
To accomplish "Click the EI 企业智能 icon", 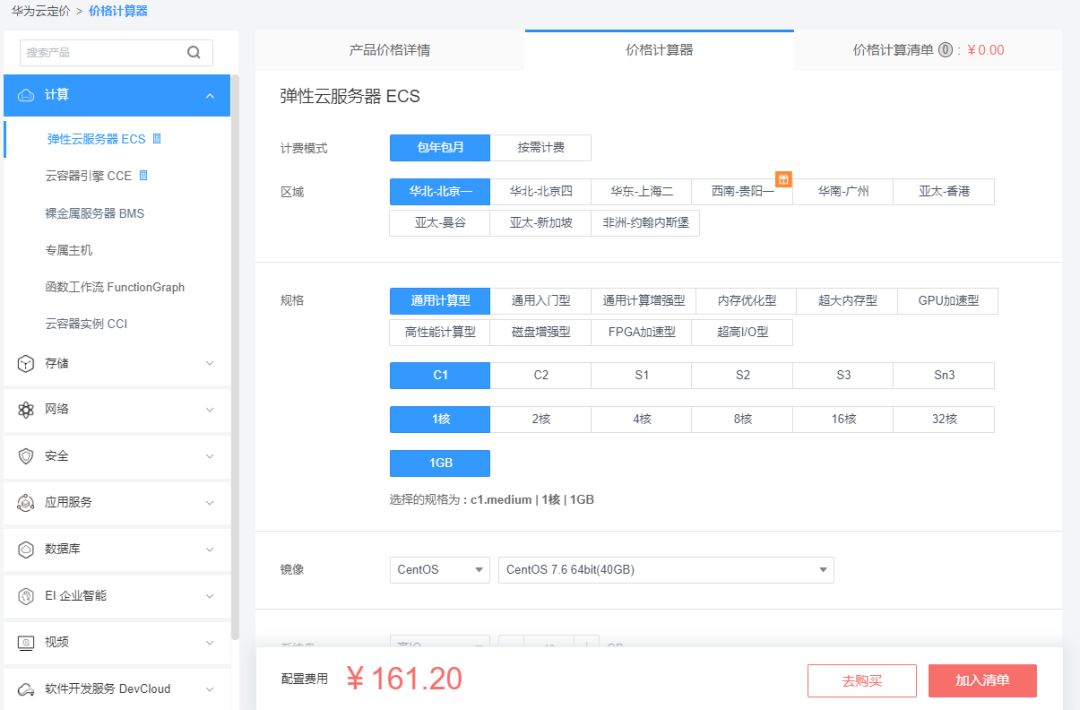I will point(25,596).
